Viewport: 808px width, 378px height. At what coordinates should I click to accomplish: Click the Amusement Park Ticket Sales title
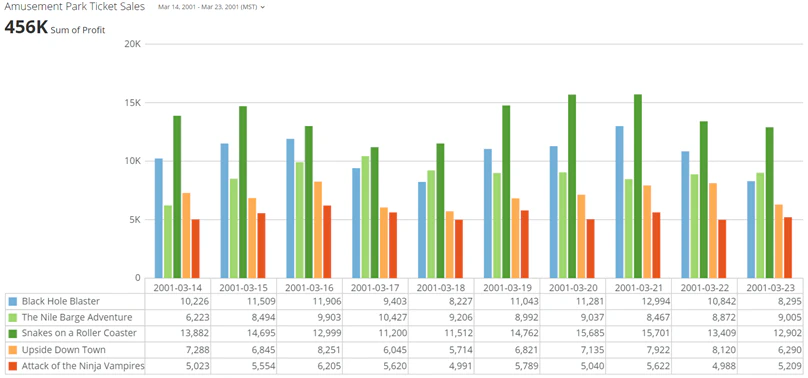pos(75,7)
